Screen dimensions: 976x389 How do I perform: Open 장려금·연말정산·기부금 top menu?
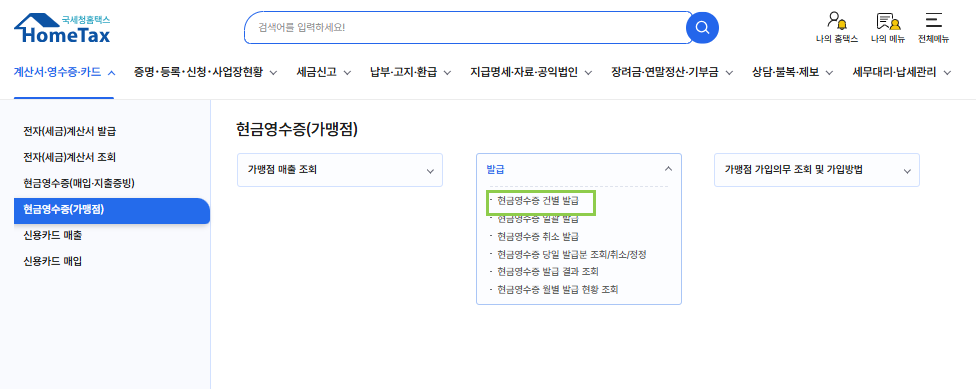672,72
